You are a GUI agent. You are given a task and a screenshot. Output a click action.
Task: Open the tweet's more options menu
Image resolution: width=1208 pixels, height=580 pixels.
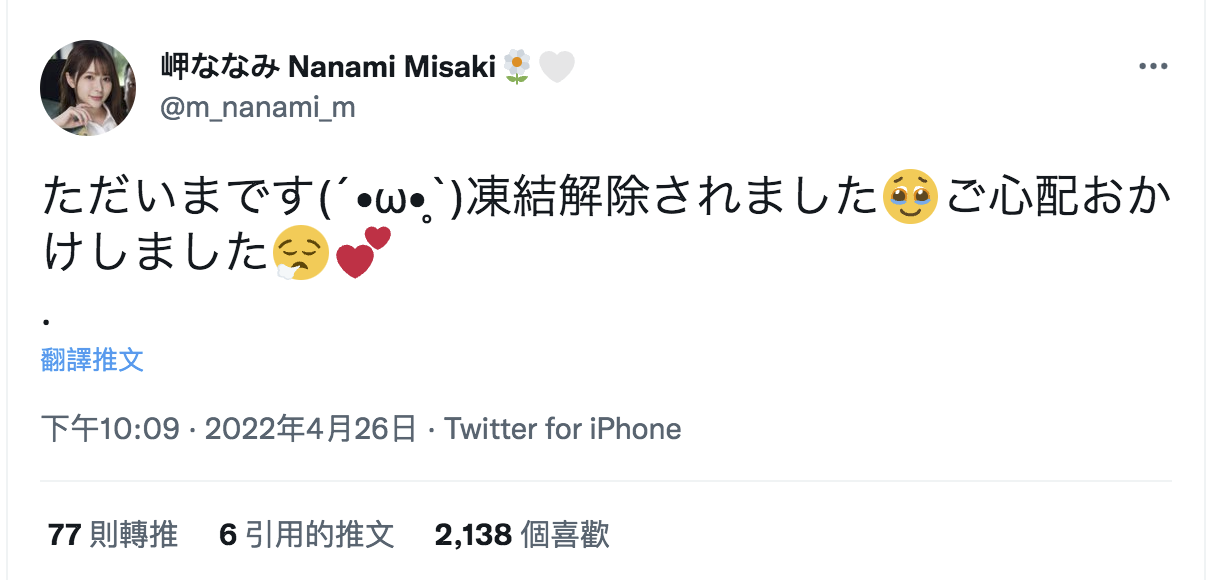click(x=1153, y=67)
